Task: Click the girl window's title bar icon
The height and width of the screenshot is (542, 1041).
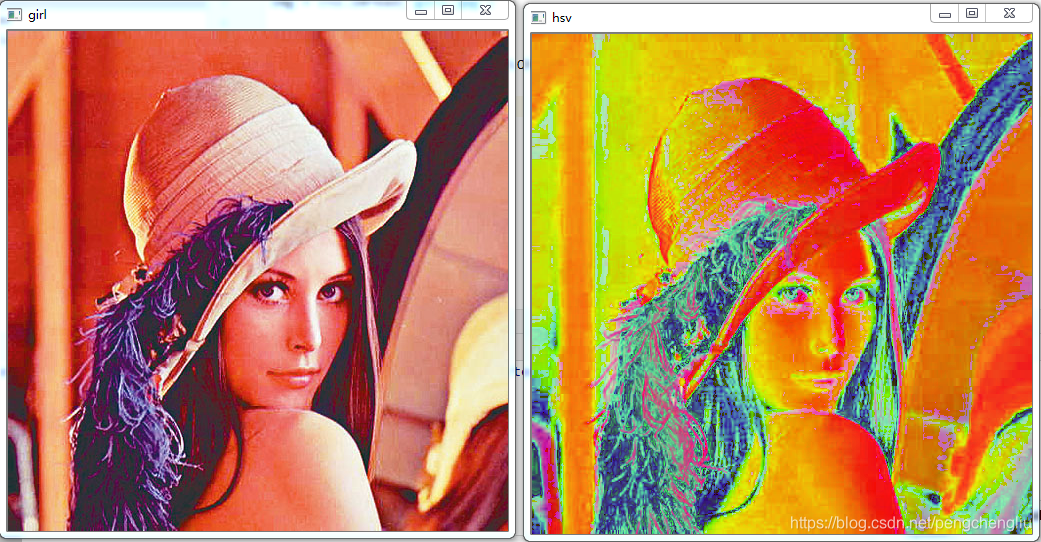Action: point(14,15)
